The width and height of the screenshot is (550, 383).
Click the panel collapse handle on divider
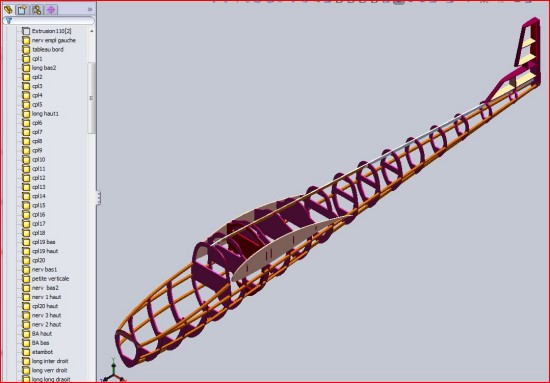click(99, 198)
